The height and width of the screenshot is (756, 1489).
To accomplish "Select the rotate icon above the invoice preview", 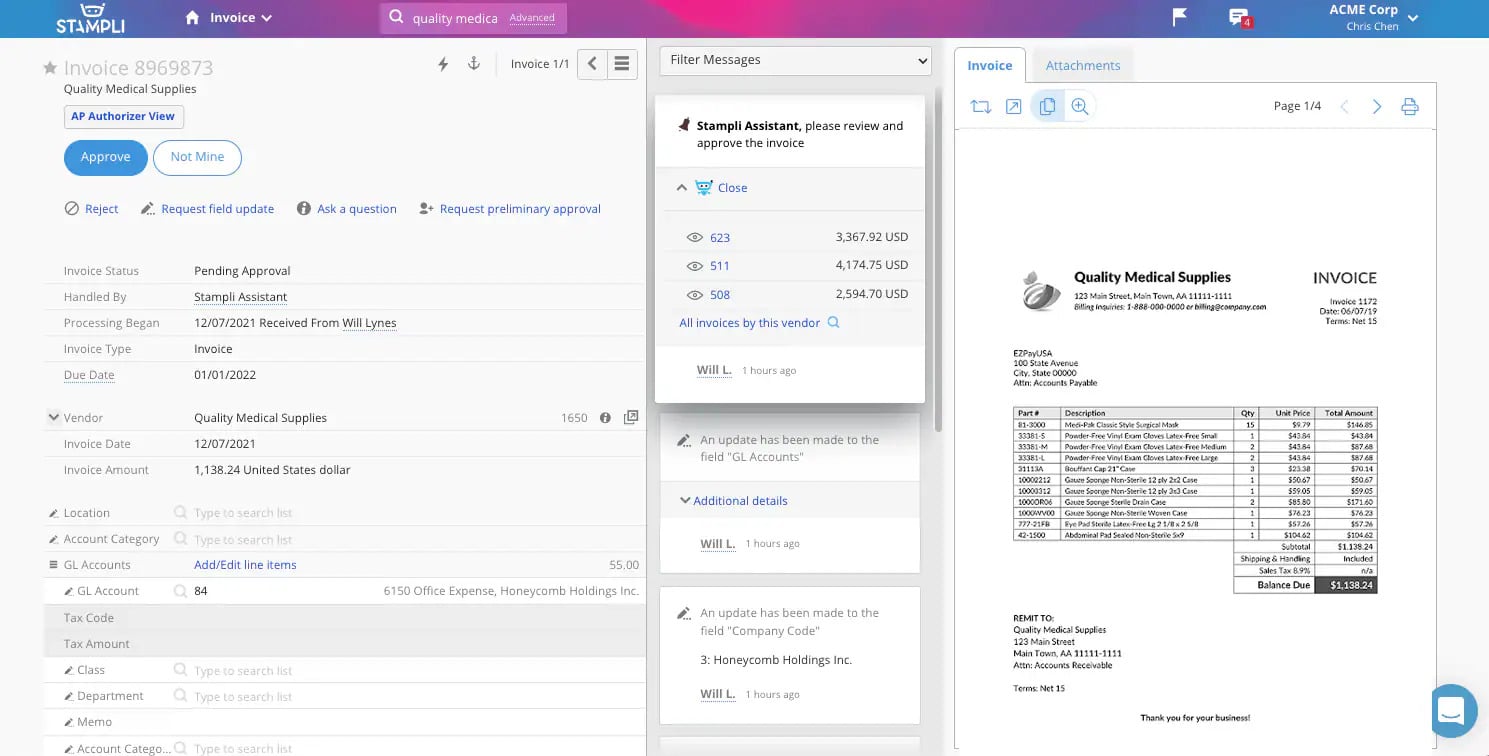I will pyautogui.click(x=981, y=105).
